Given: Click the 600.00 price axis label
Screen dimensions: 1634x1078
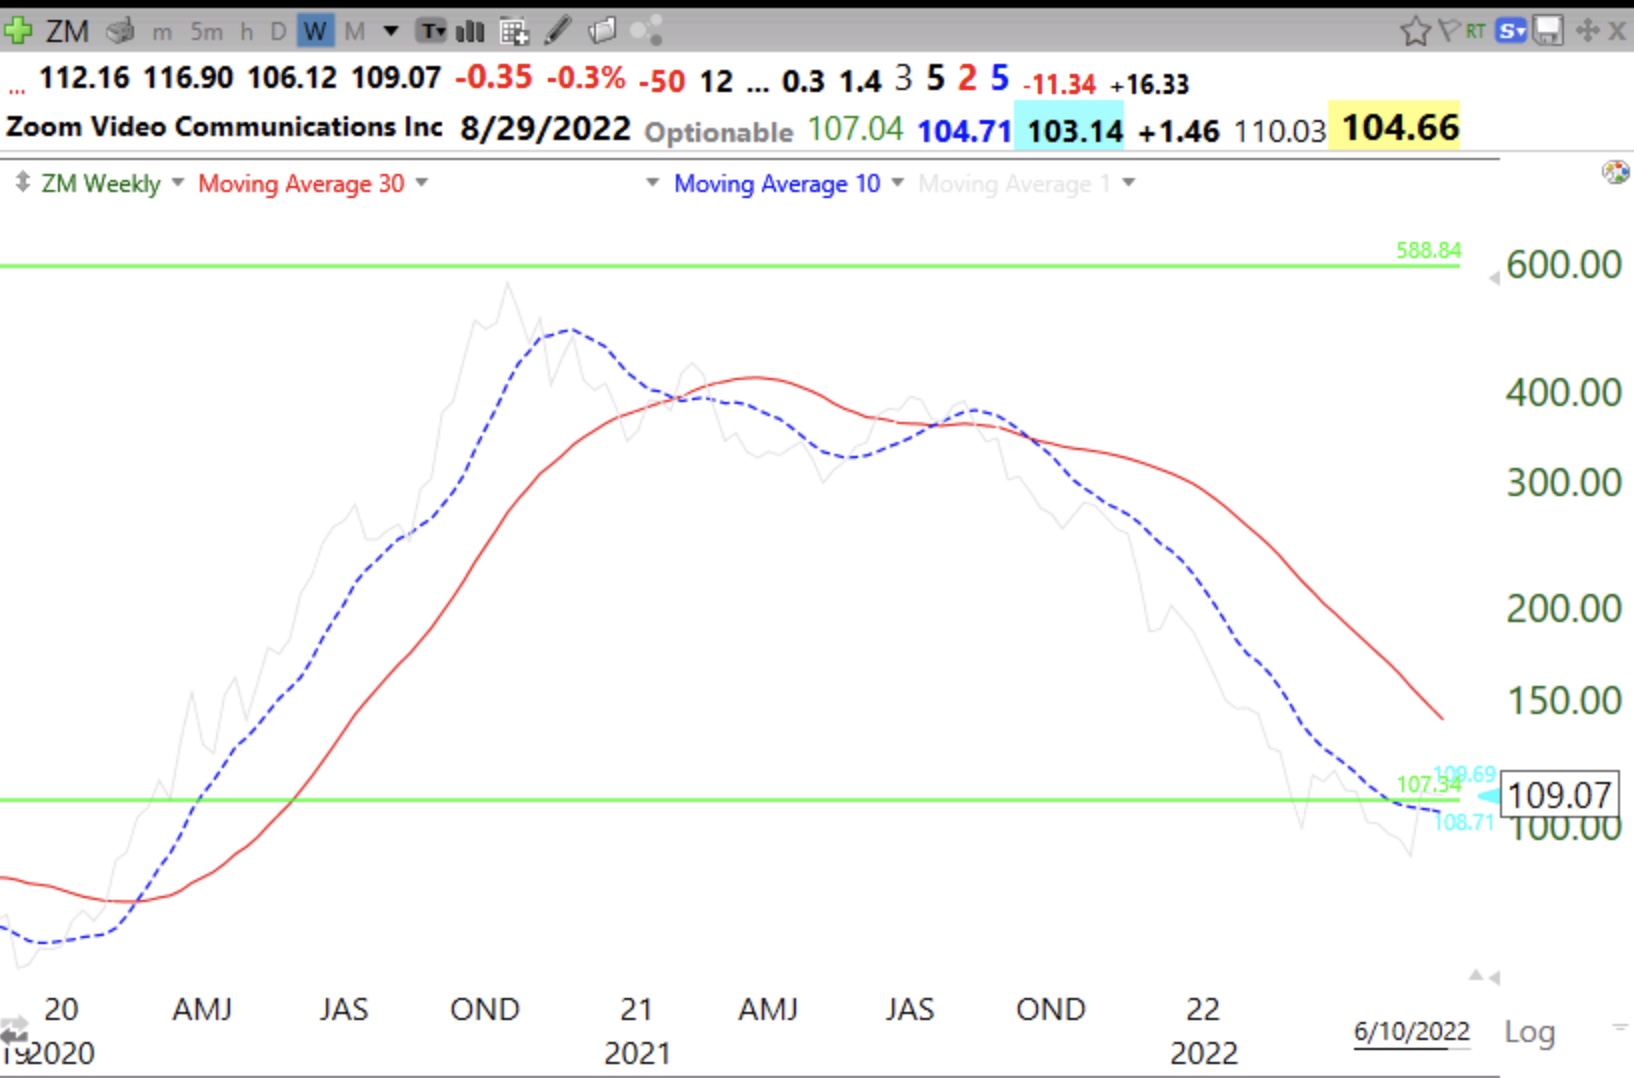Looking at the screenshot, I should point(1563,265).
